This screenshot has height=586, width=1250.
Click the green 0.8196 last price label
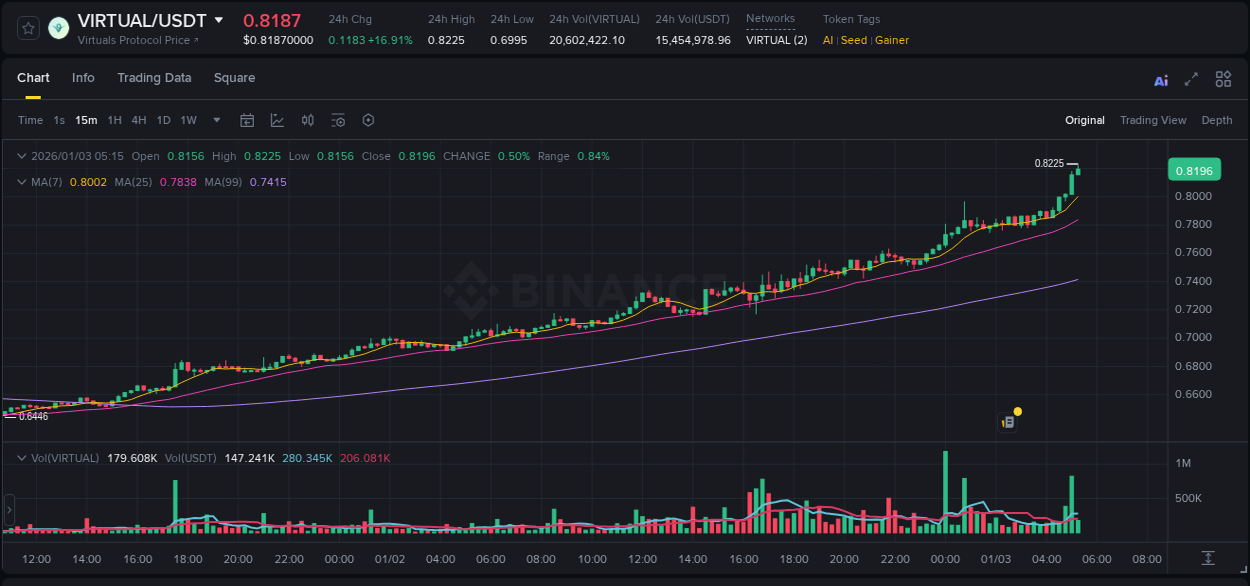point(1196,170)
